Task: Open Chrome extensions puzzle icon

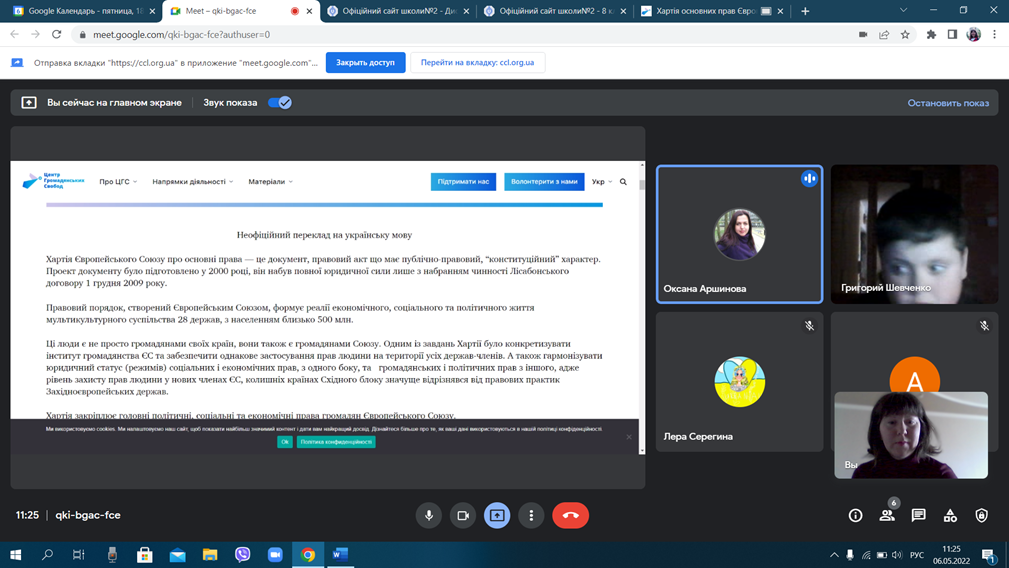Action: pos(931,35)
